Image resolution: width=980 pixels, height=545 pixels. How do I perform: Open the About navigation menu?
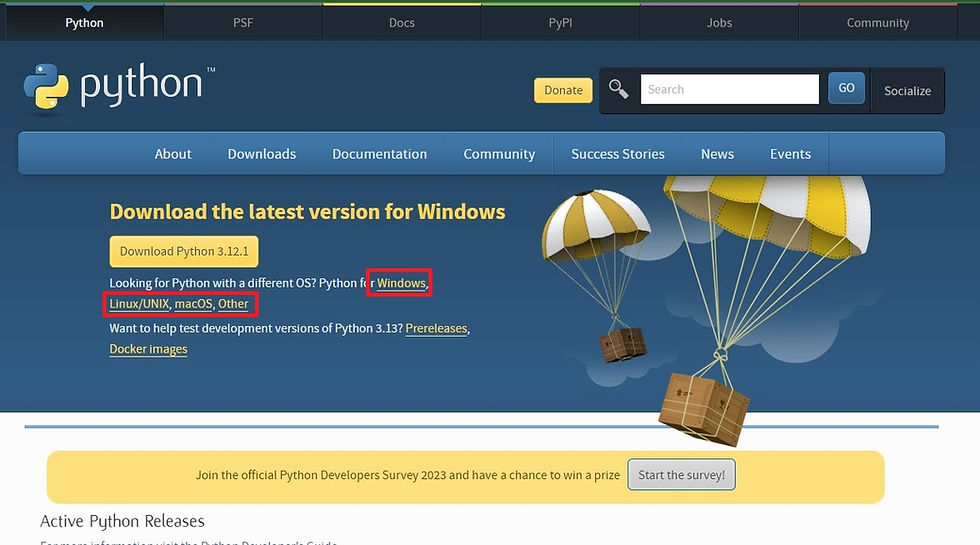pyautogui.click(x=173, y=154)
